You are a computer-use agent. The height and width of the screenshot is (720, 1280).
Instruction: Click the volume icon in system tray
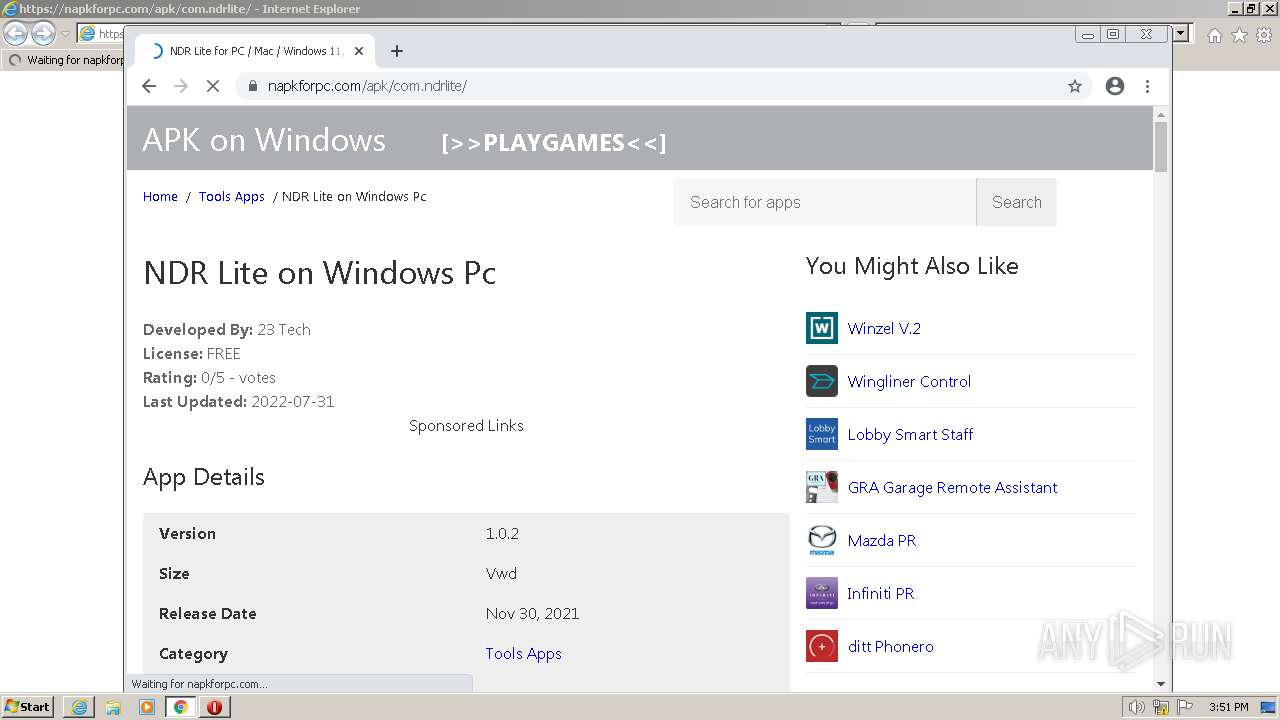coord(1136,707)
